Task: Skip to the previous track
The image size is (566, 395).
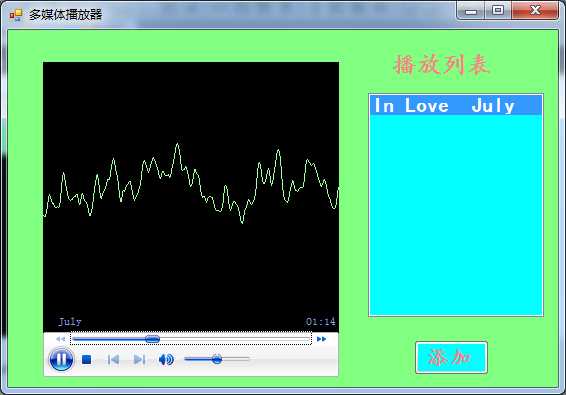Action: click(x=113, y=360)
